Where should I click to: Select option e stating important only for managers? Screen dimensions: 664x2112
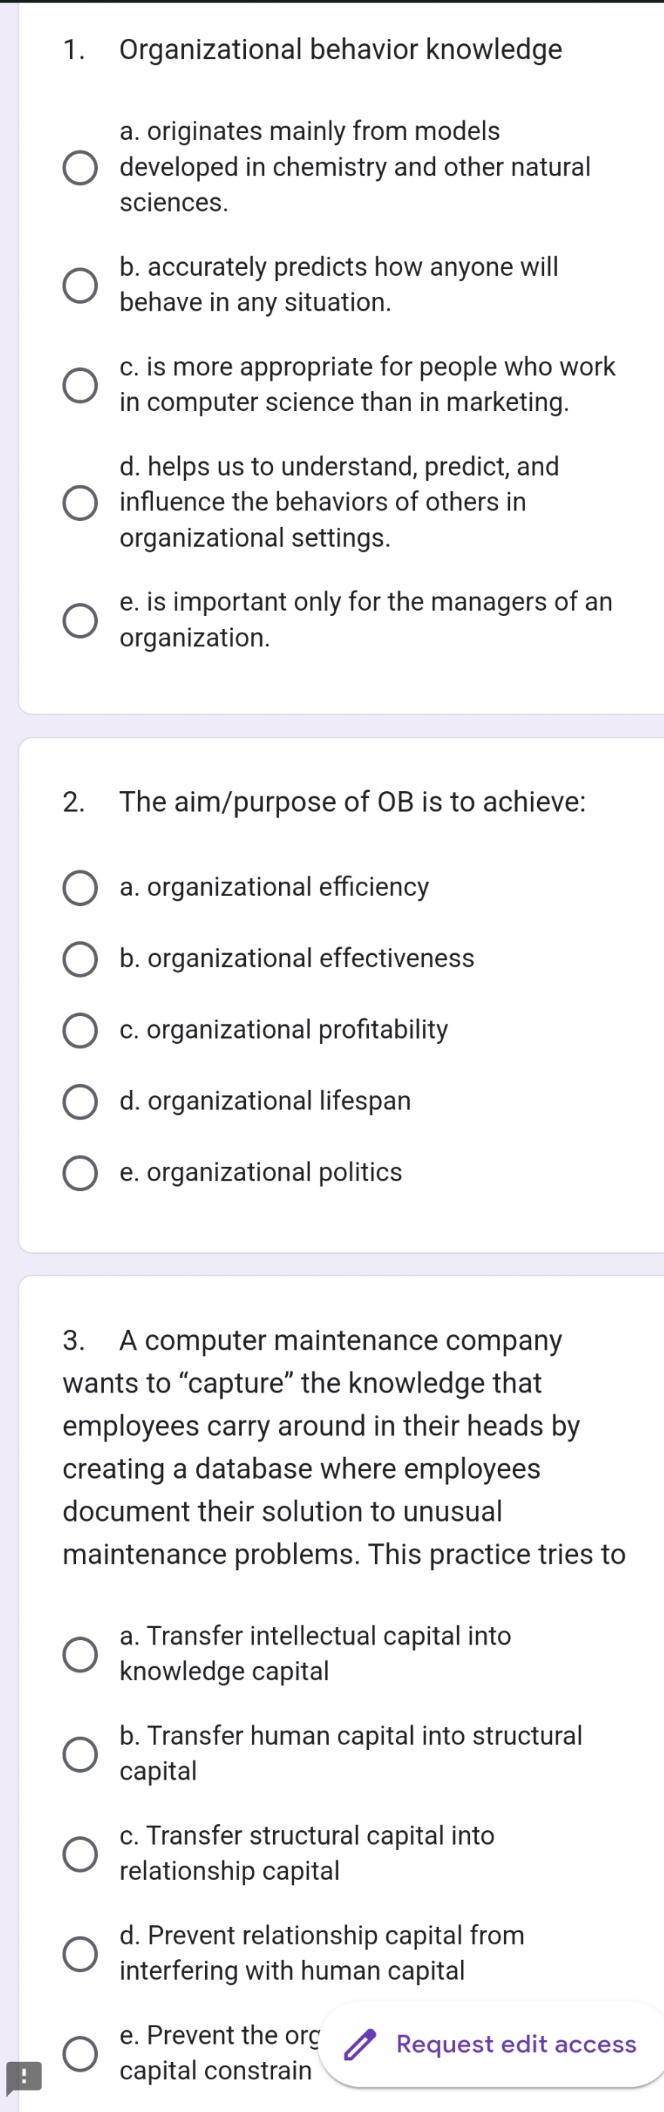coord(80,619)
